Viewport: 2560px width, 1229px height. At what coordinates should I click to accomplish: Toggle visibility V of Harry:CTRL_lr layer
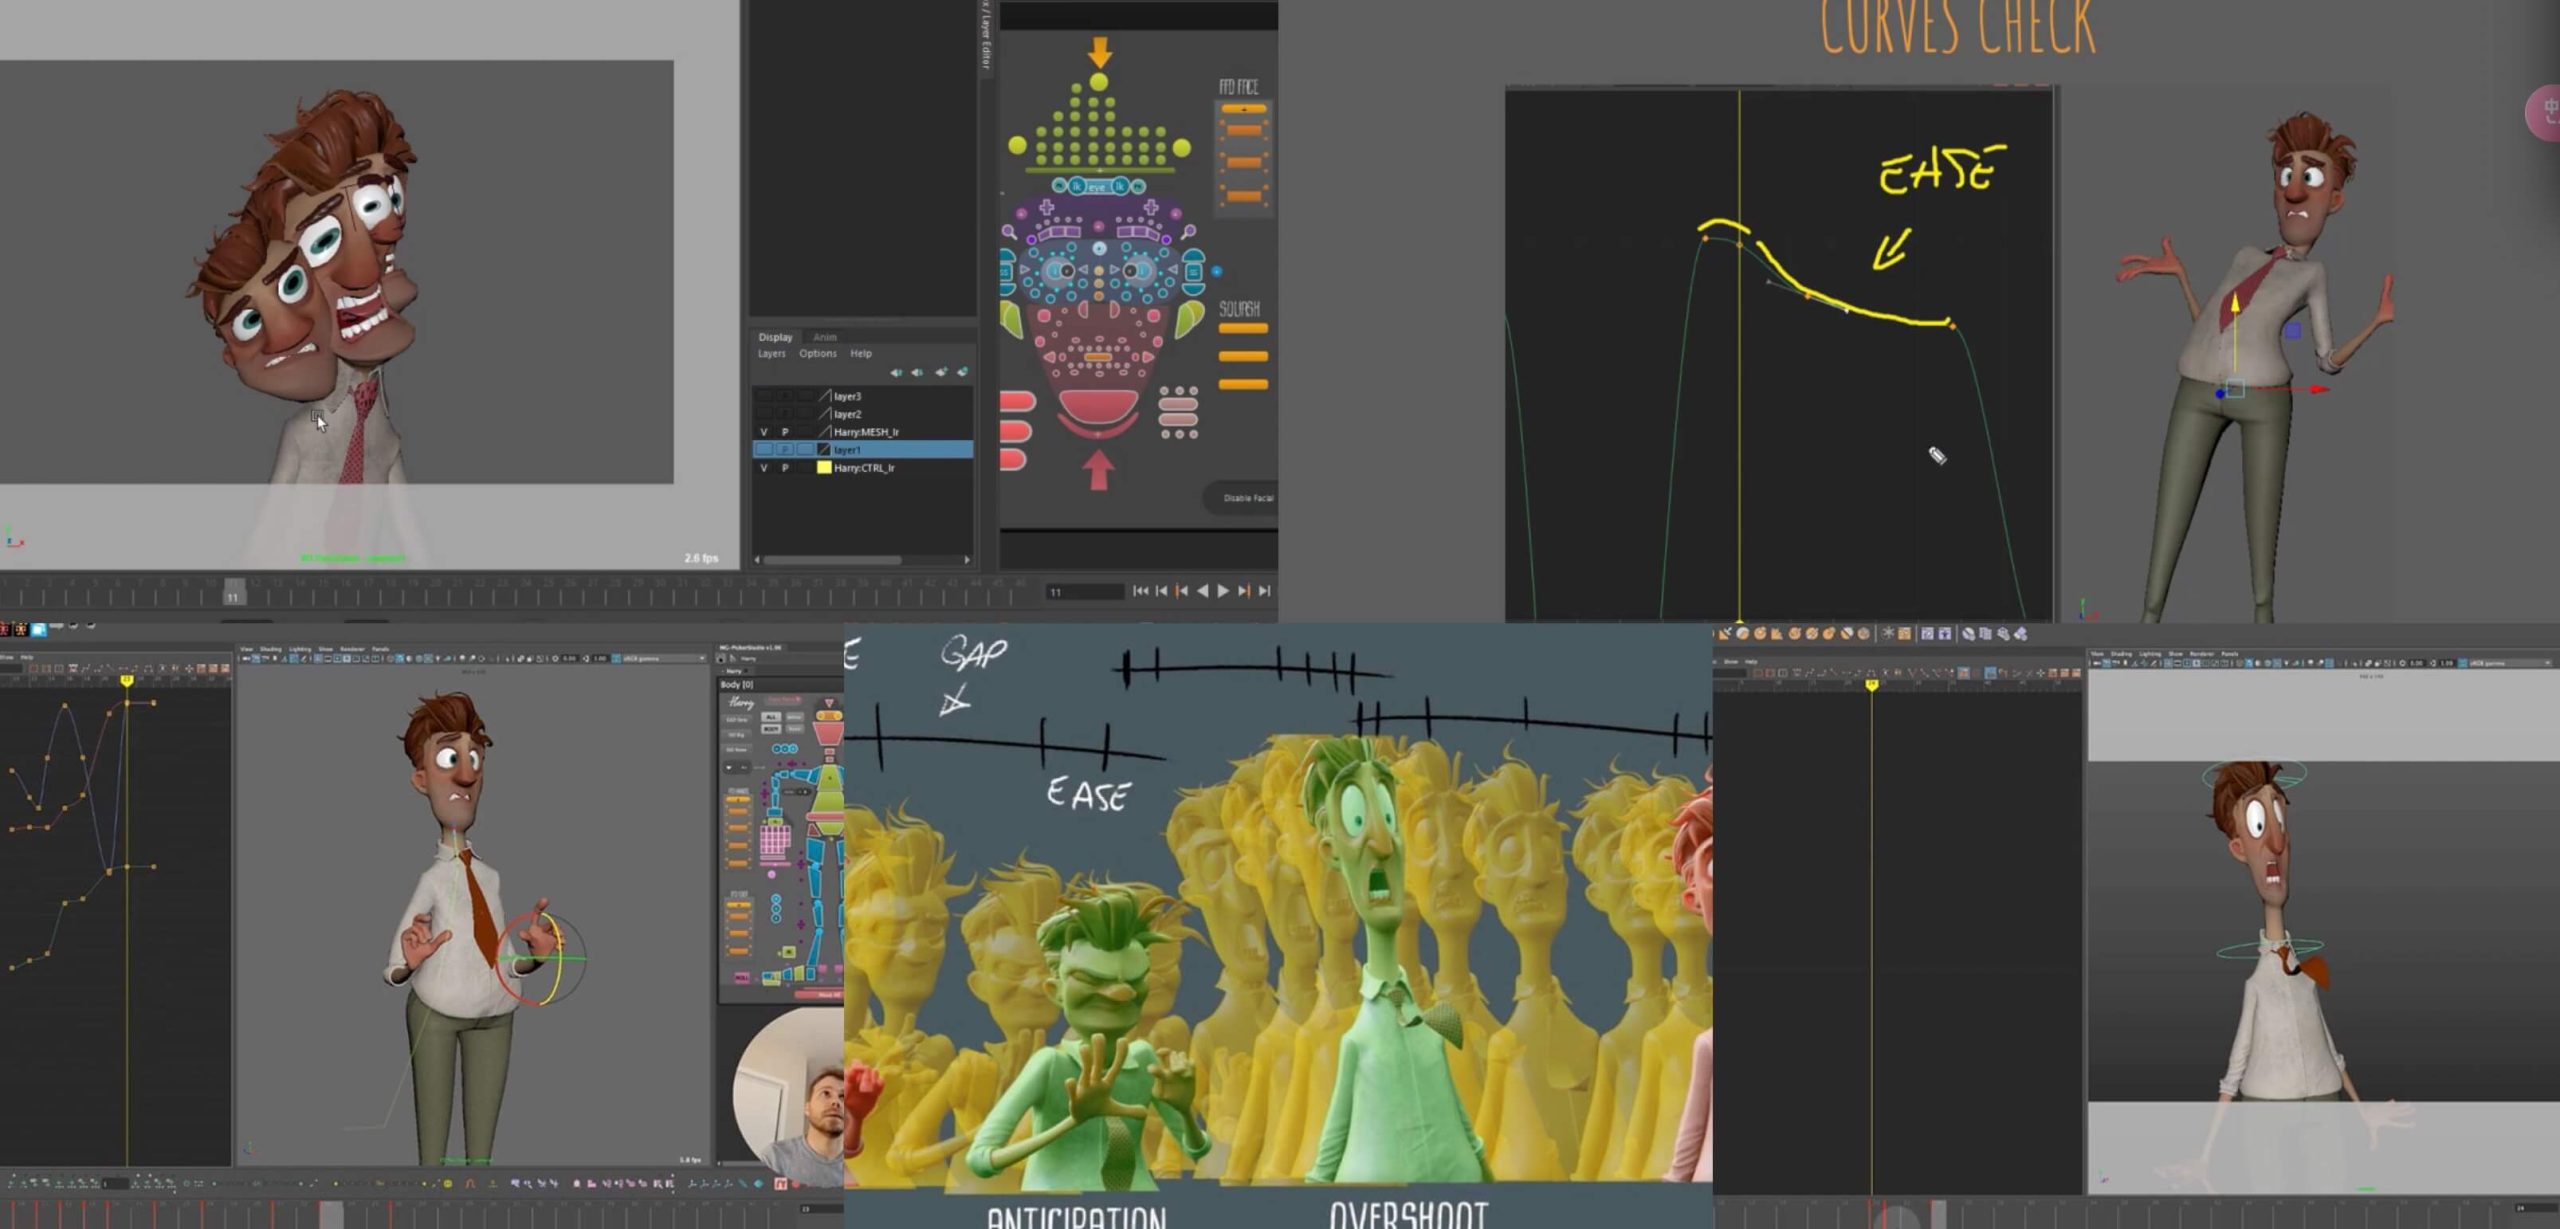pos(764,468)
